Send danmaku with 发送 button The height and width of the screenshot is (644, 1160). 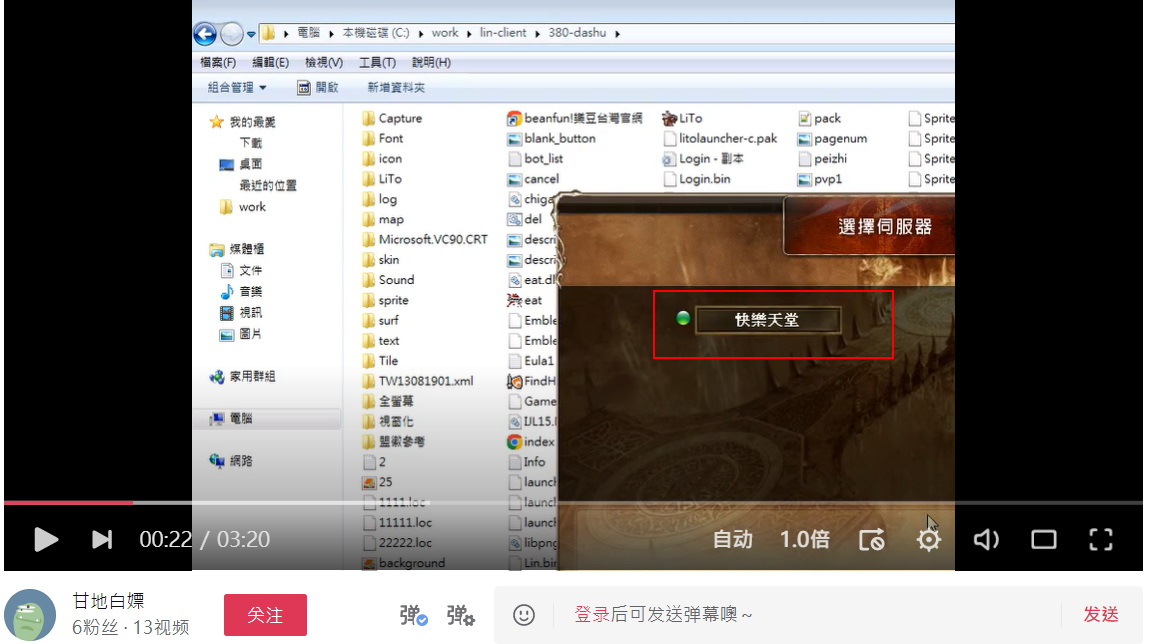point(1101,614)
